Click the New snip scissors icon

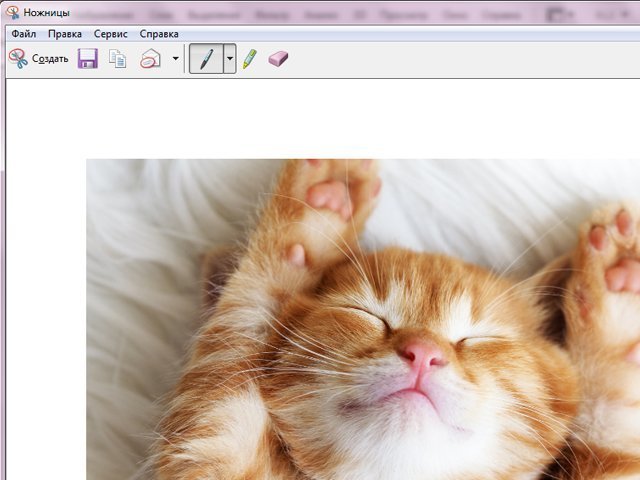[x=18, y=59]
